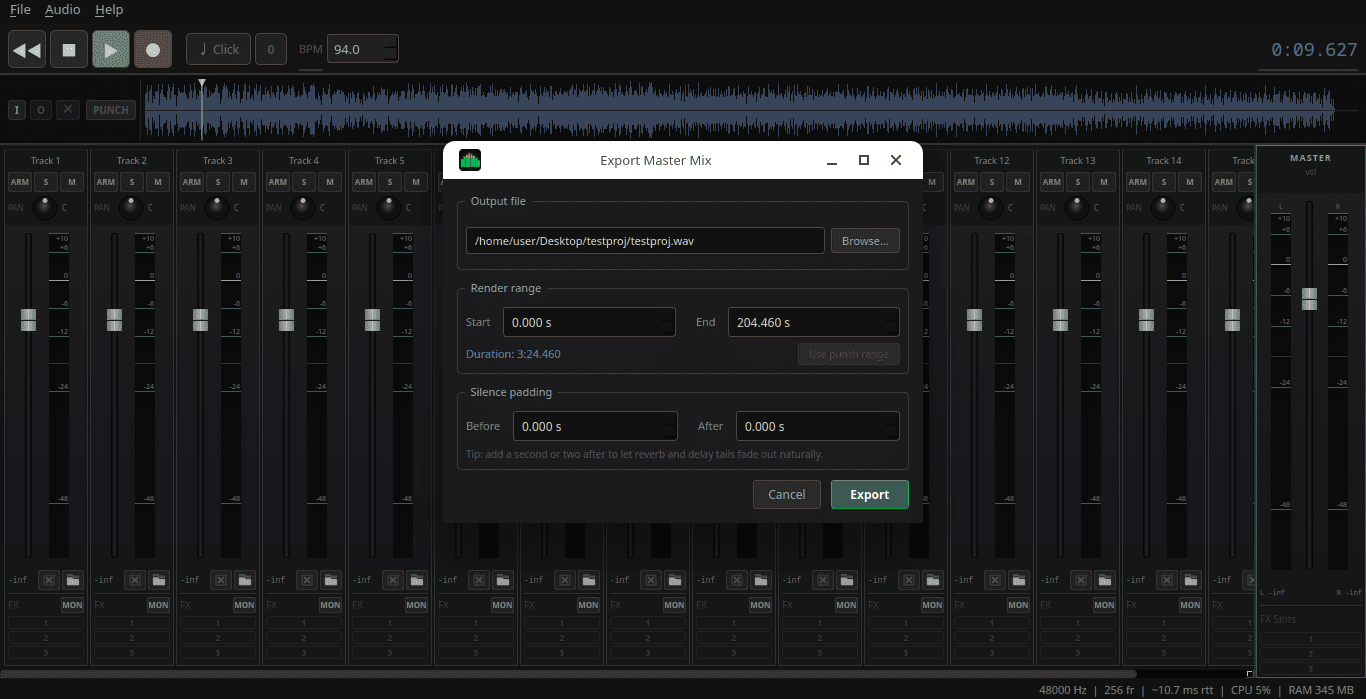The height and width of the screenshot is (699, 1366).
Task: Clear Track 14 audio with X icon
Action: 1166,580
